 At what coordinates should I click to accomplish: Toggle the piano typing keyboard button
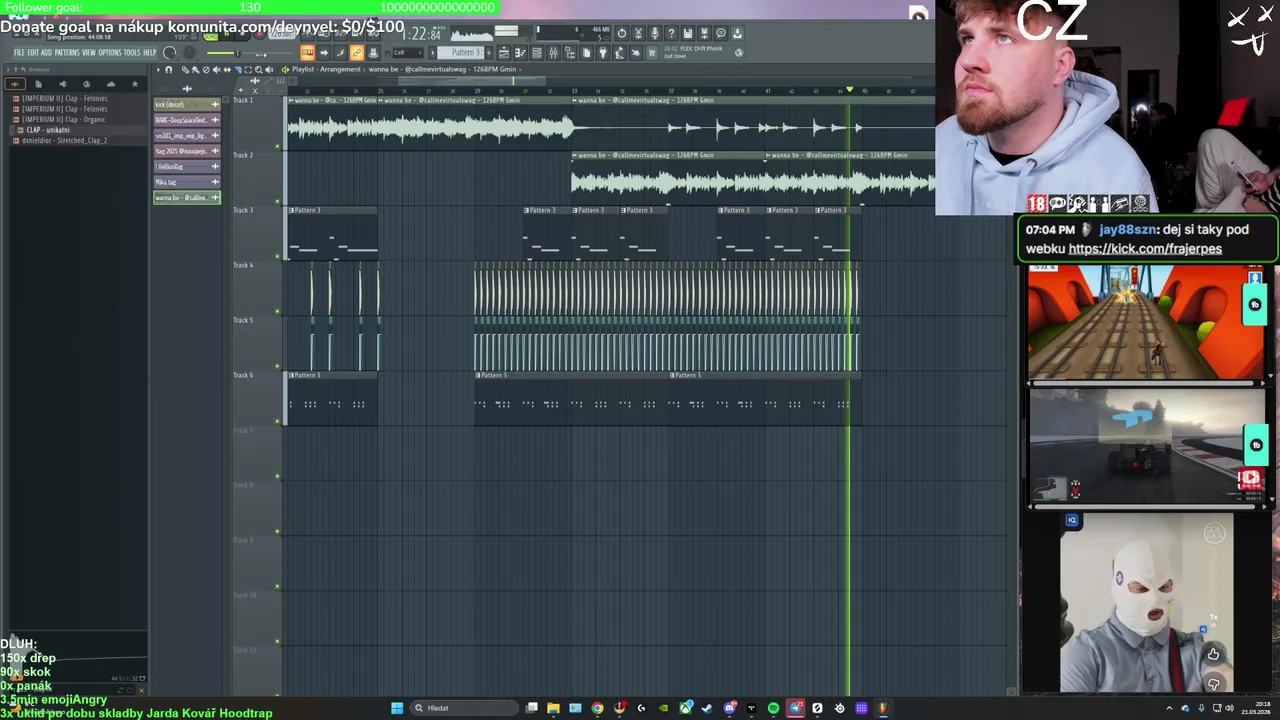click(x=307, y=53)
